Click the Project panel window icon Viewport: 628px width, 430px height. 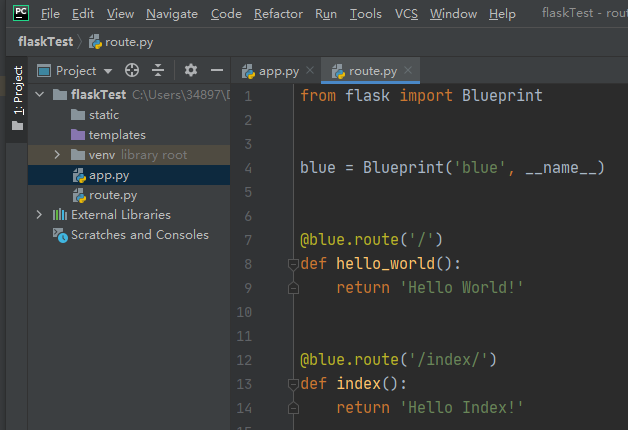[44, 71]
